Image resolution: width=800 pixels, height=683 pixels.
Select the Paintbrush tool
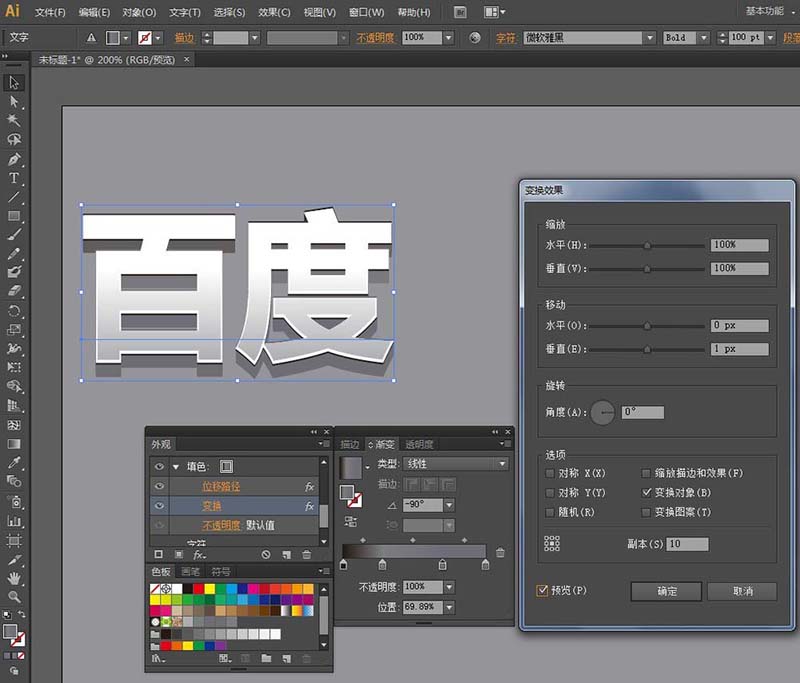pos(14,235)
